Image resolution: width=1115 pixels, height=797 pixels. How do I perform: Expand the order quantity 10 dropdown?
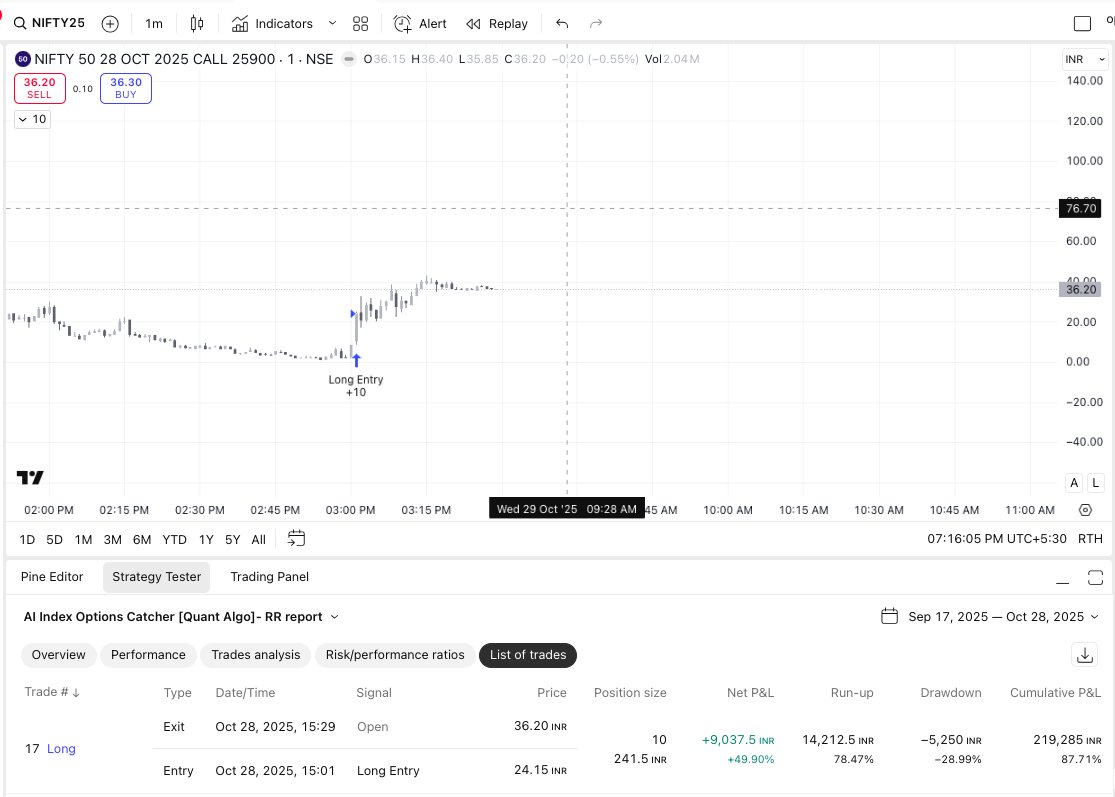(32, 119)
